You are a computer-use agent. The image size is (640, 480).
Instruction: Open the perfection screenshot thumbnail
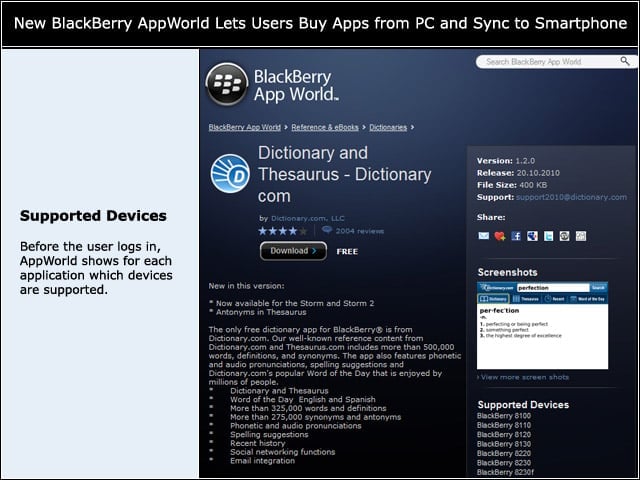[542, 325]
